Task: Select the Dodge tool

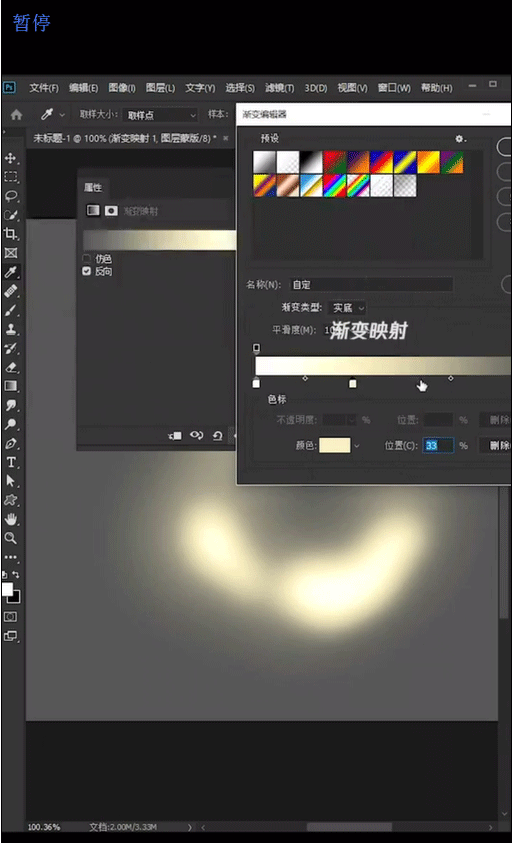Action: pos(10,424)
